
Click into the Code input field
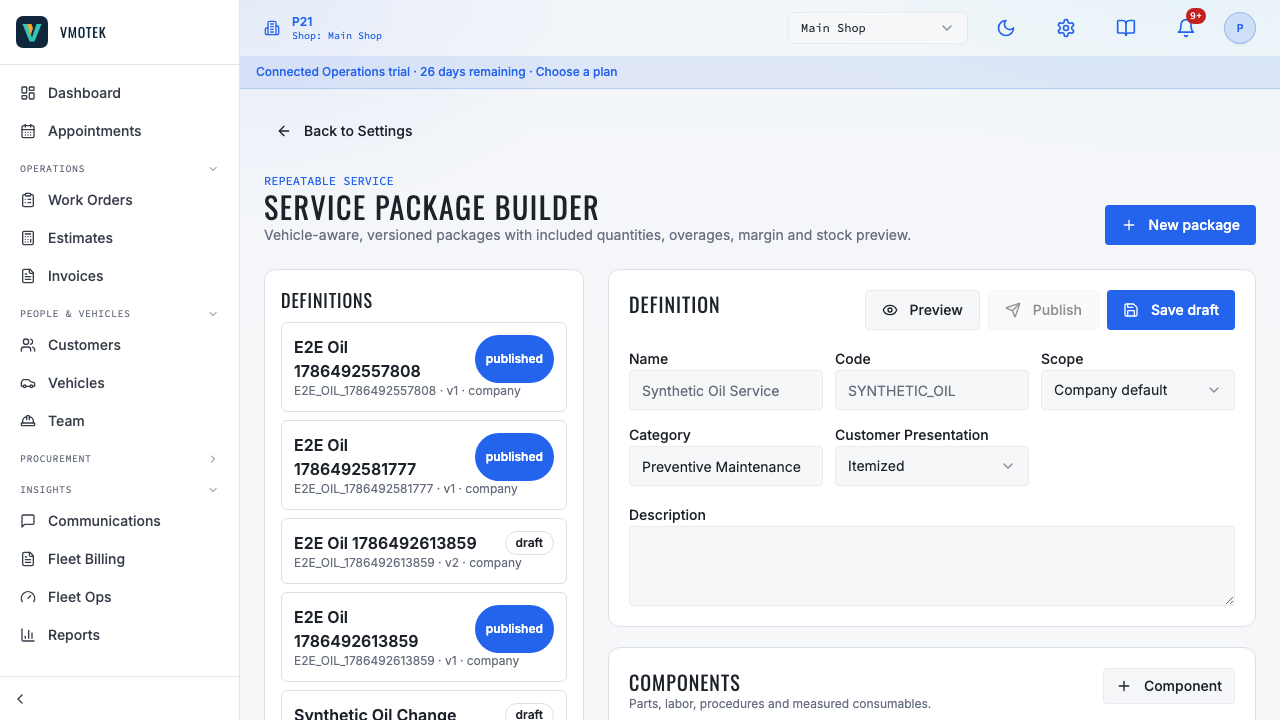932,390
